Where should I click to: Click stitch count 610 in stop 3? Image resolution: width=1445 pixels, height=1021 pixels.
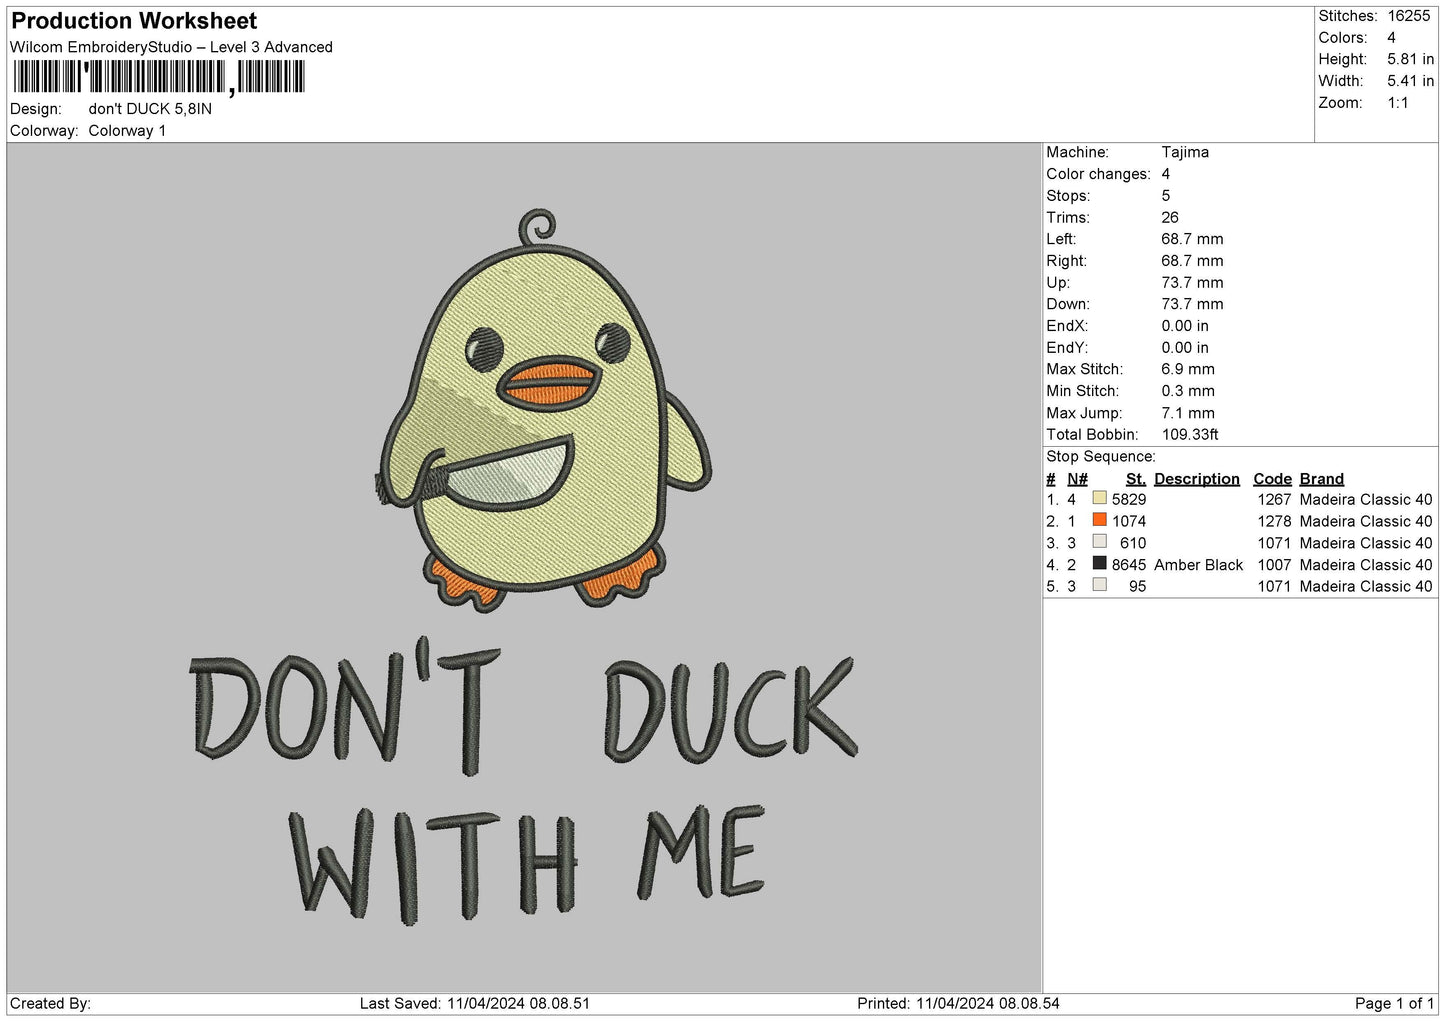click(x=1133, y=543)
